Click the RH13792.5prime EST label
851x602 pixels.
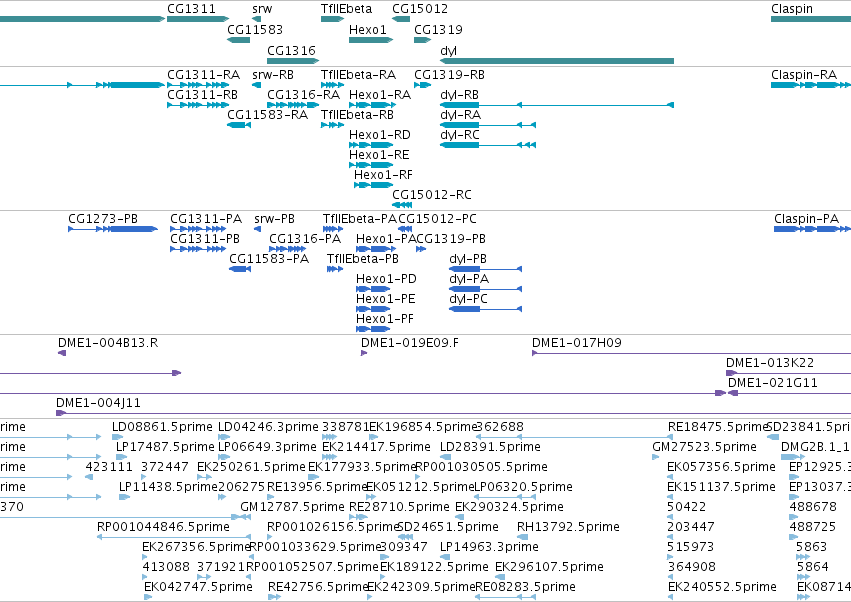[568, 527]
